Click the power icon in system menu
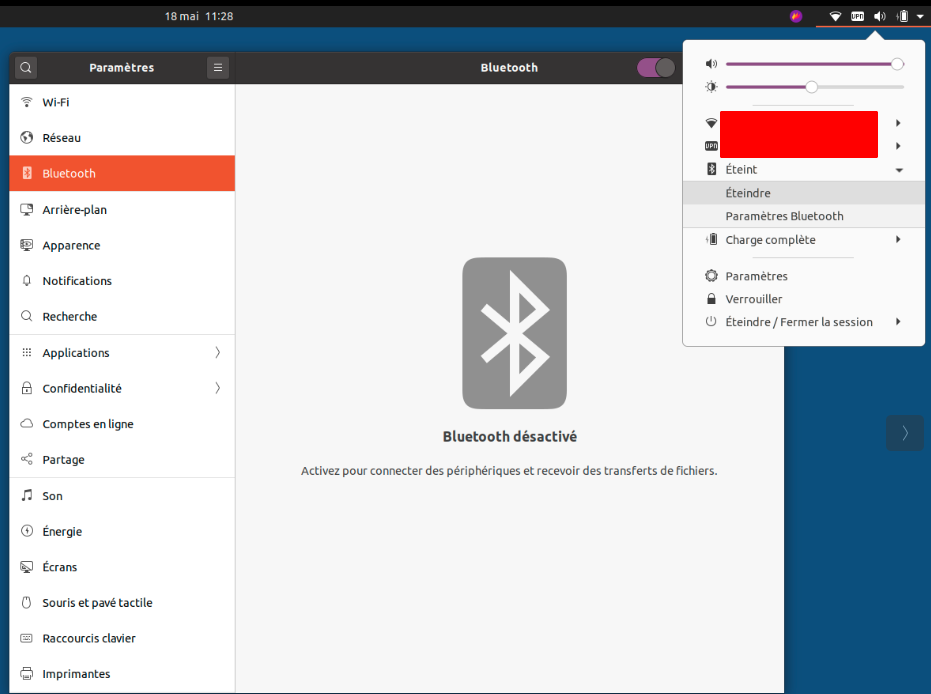The height and width of the screenshot is (694, 931). coord(711,322)
